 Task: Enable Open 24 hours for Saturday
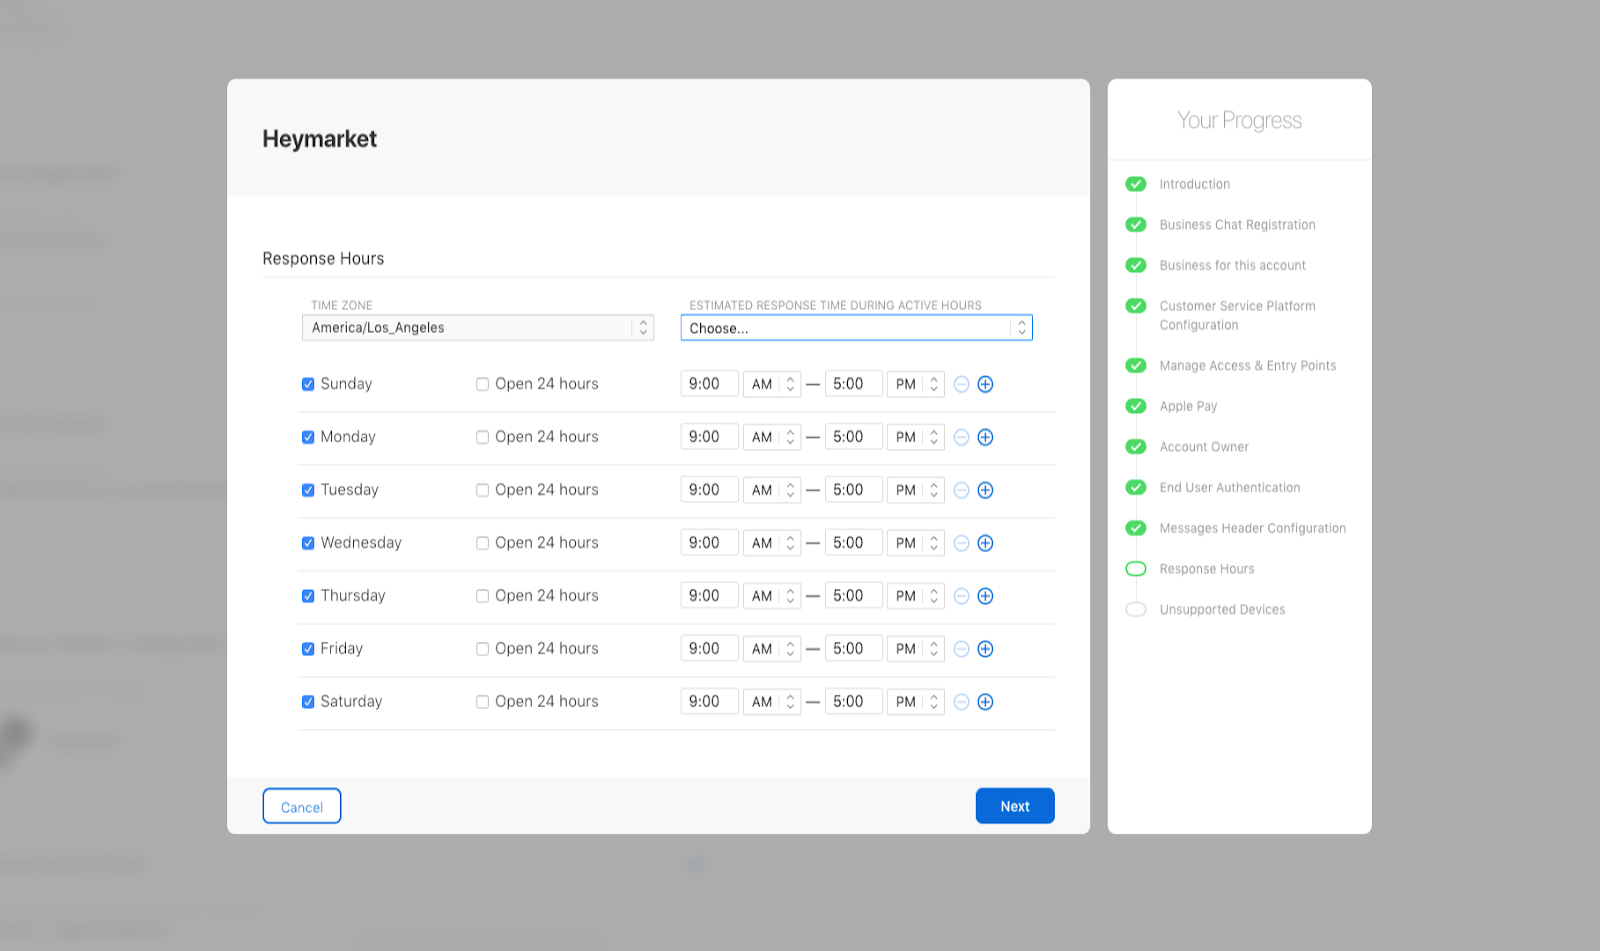(x=482, y=702)
